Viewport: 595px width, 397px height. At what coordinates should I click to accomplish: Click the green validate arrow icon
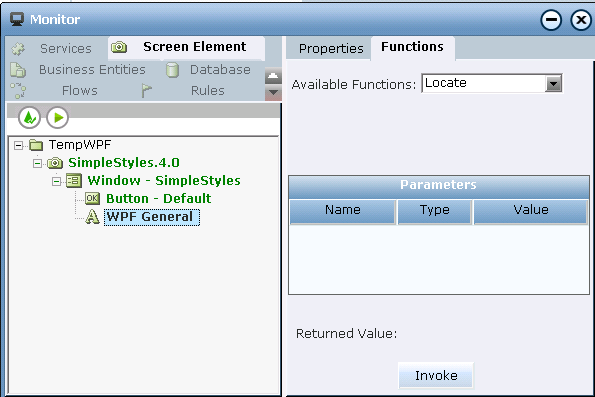29,118
